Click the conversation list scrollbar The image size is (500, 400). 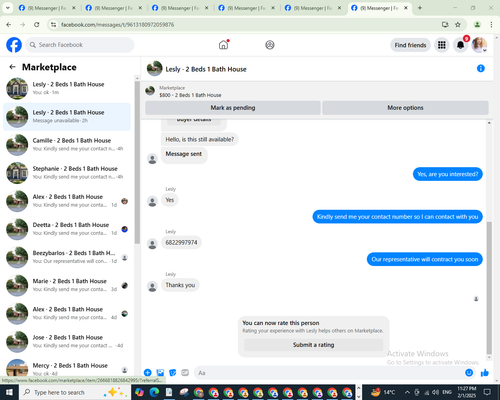(x=137, y=162)
